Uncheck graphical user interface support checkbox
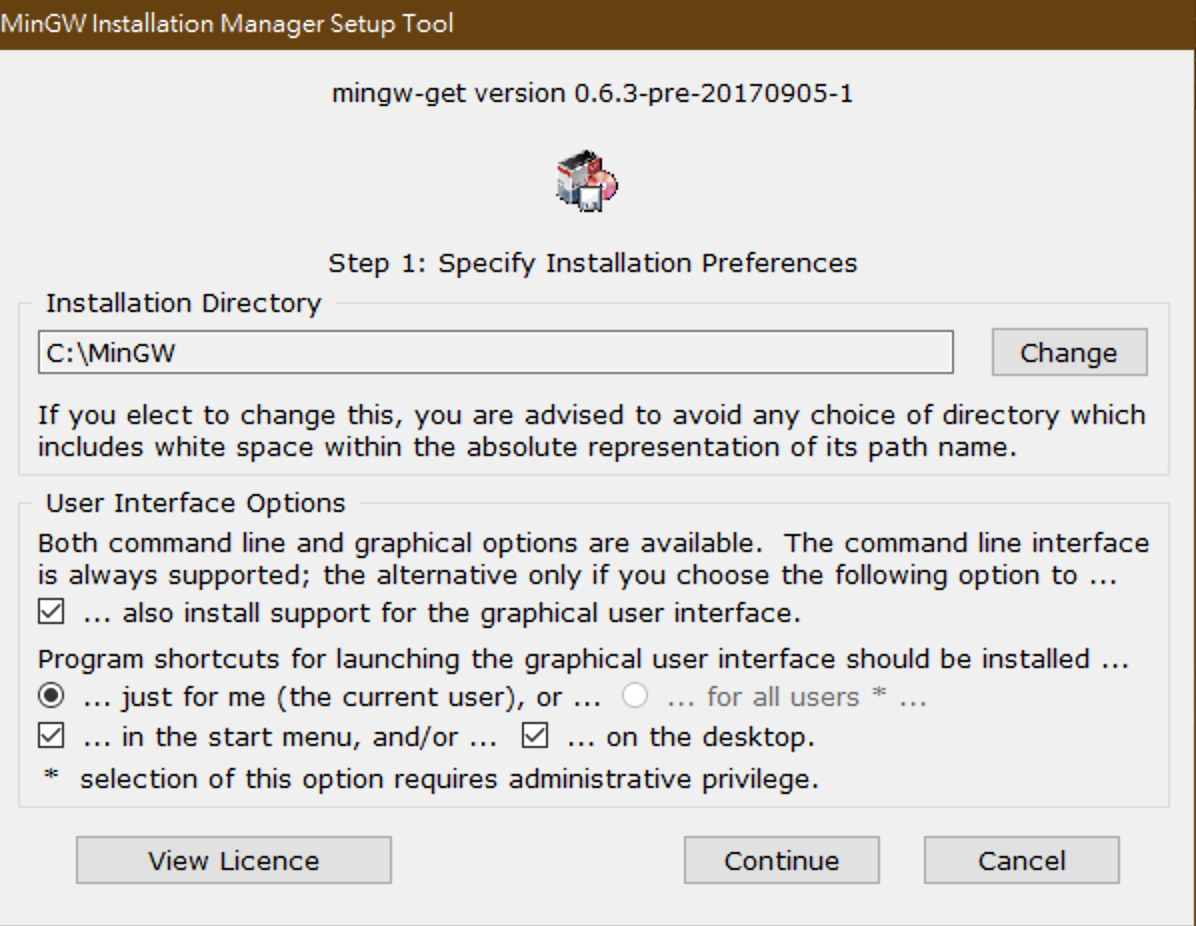The width and height of the screenshot is (1196, 926). (51, 612)
